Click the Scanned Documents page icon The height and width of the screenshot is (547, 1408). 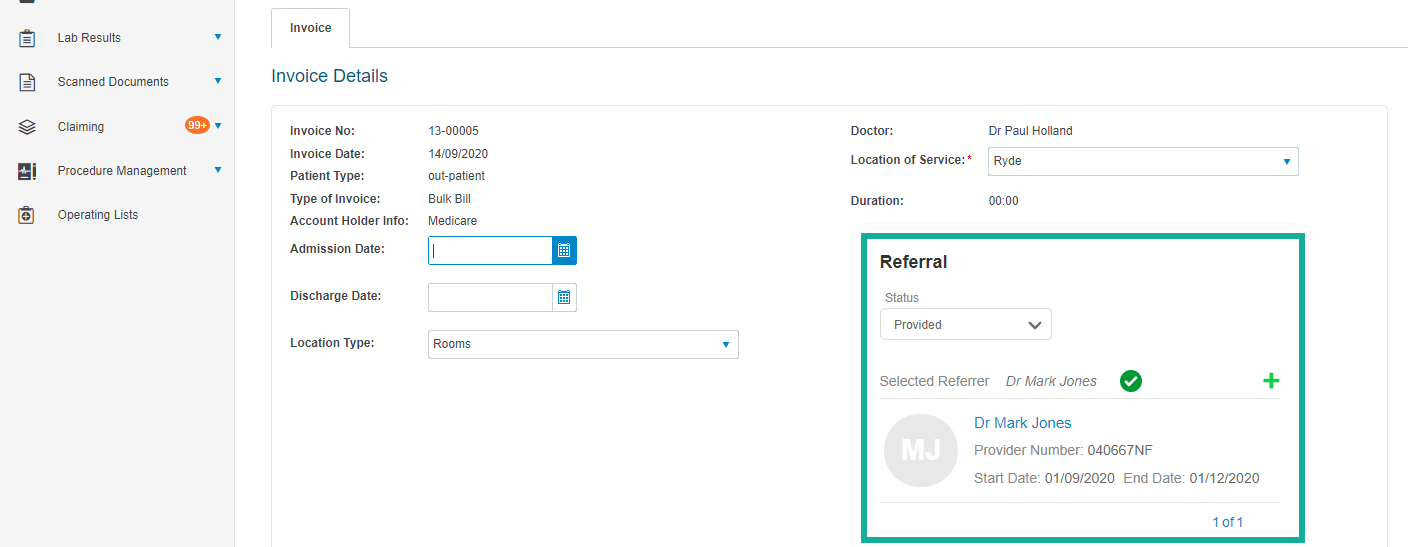pos(27,82)
